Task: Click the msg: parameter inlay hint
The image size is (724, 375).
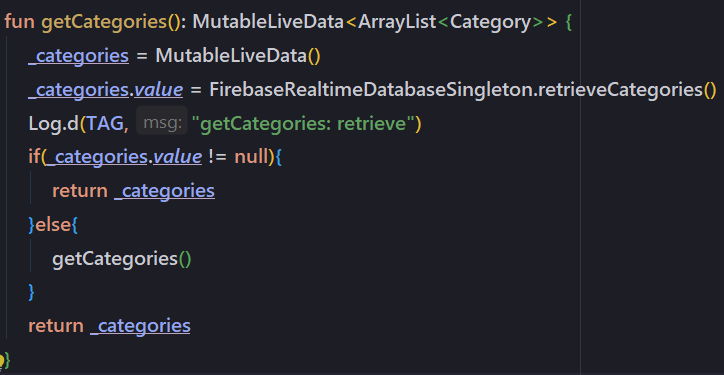Action: point(162,123)
